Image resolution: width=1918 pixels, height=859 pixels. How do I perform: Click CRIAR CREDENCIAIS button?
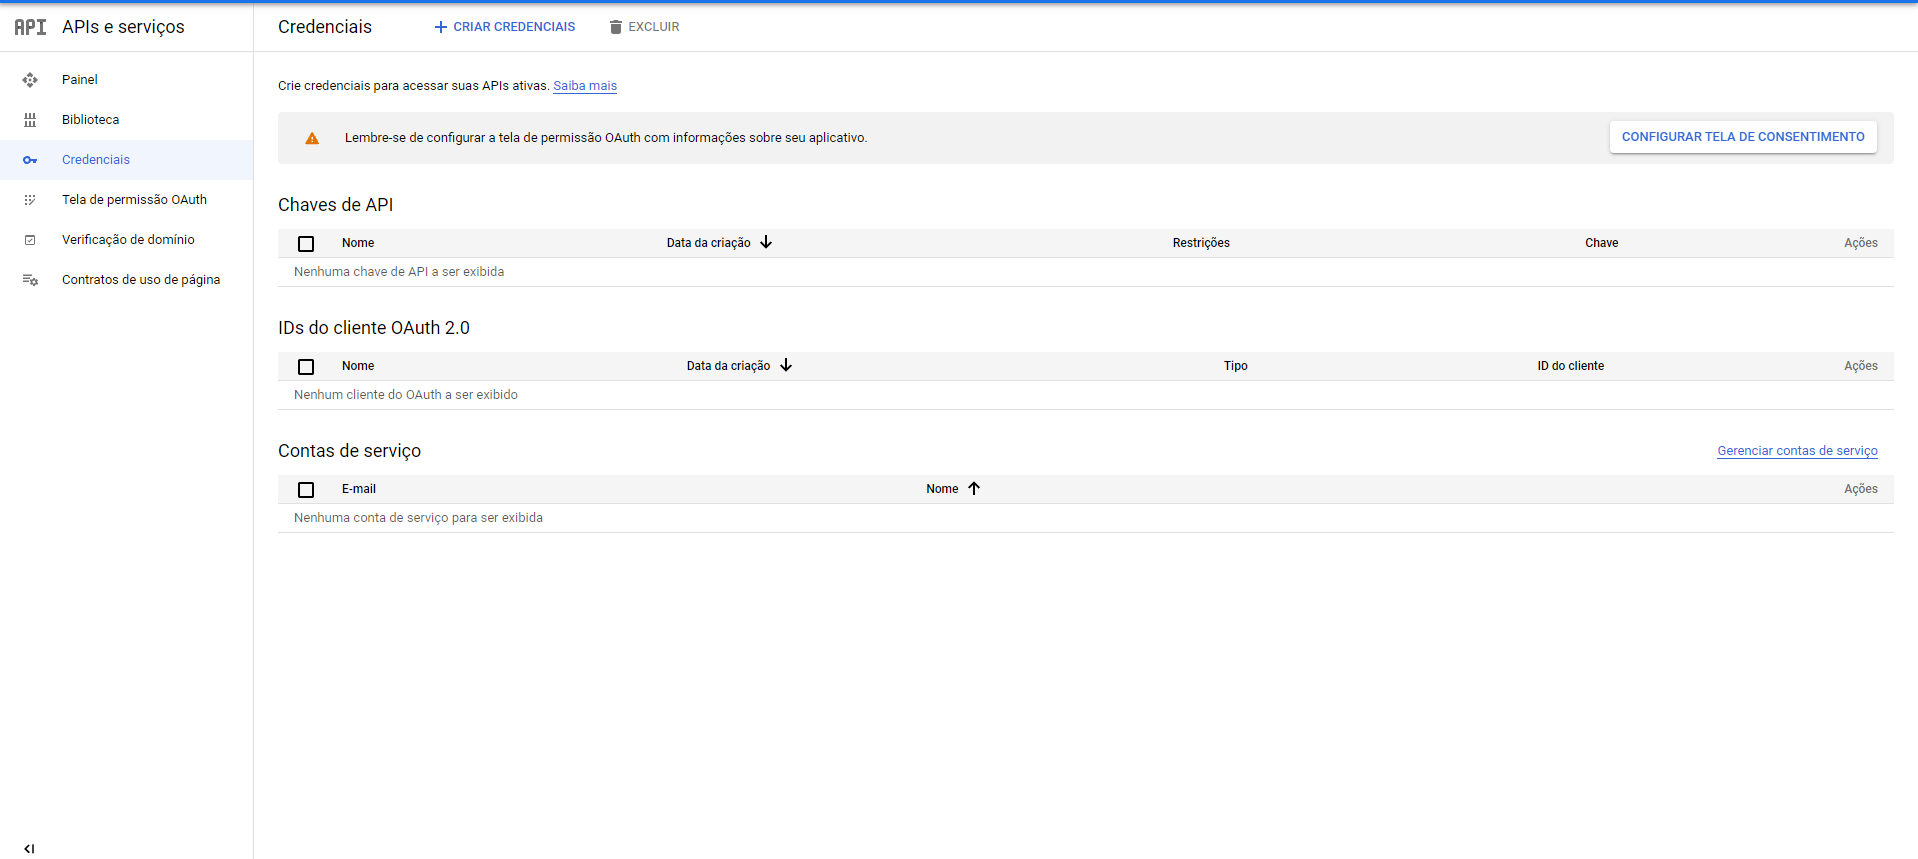pyautogui.click(x=505, y=27)
